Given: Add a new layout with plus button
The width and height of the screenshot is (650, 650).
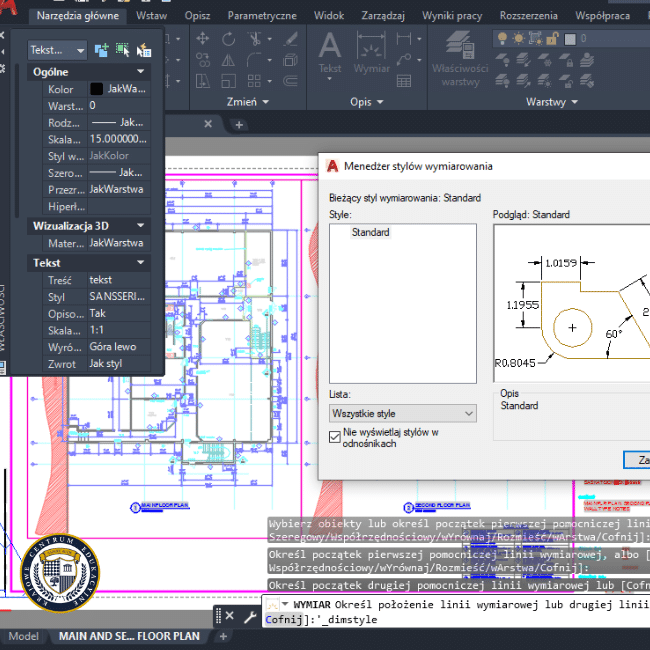Looking at the screenshot, I should (223, 636).
